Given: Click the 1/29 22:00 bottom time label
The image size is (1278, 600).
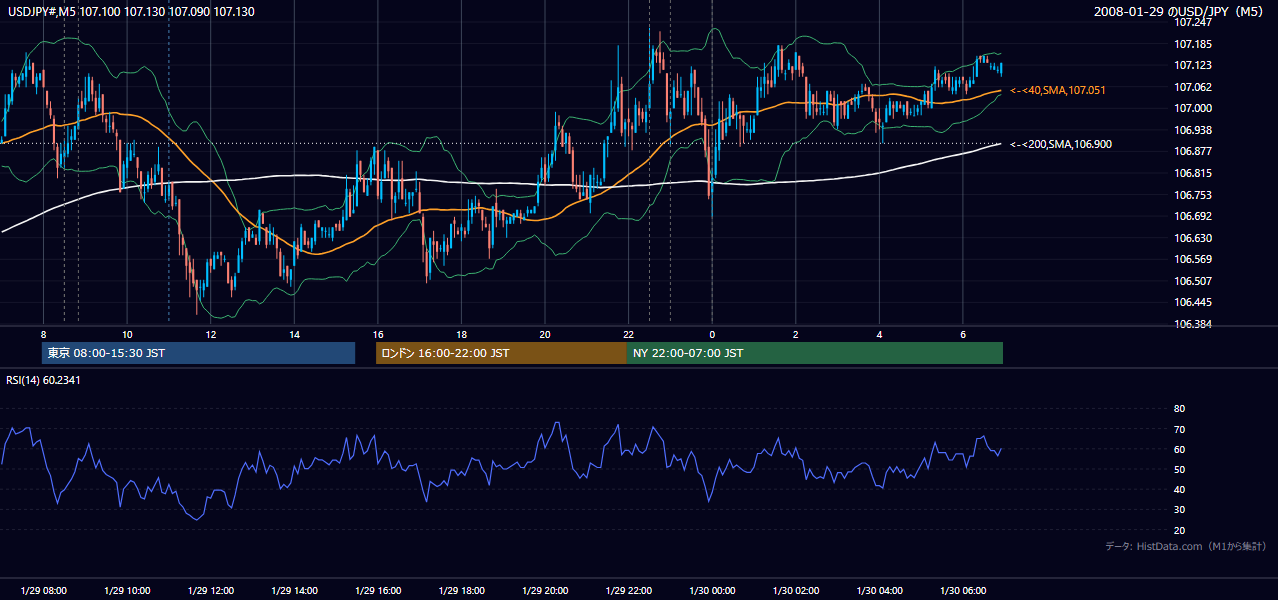Looking at the screenshot, I should tap(628, 591).
